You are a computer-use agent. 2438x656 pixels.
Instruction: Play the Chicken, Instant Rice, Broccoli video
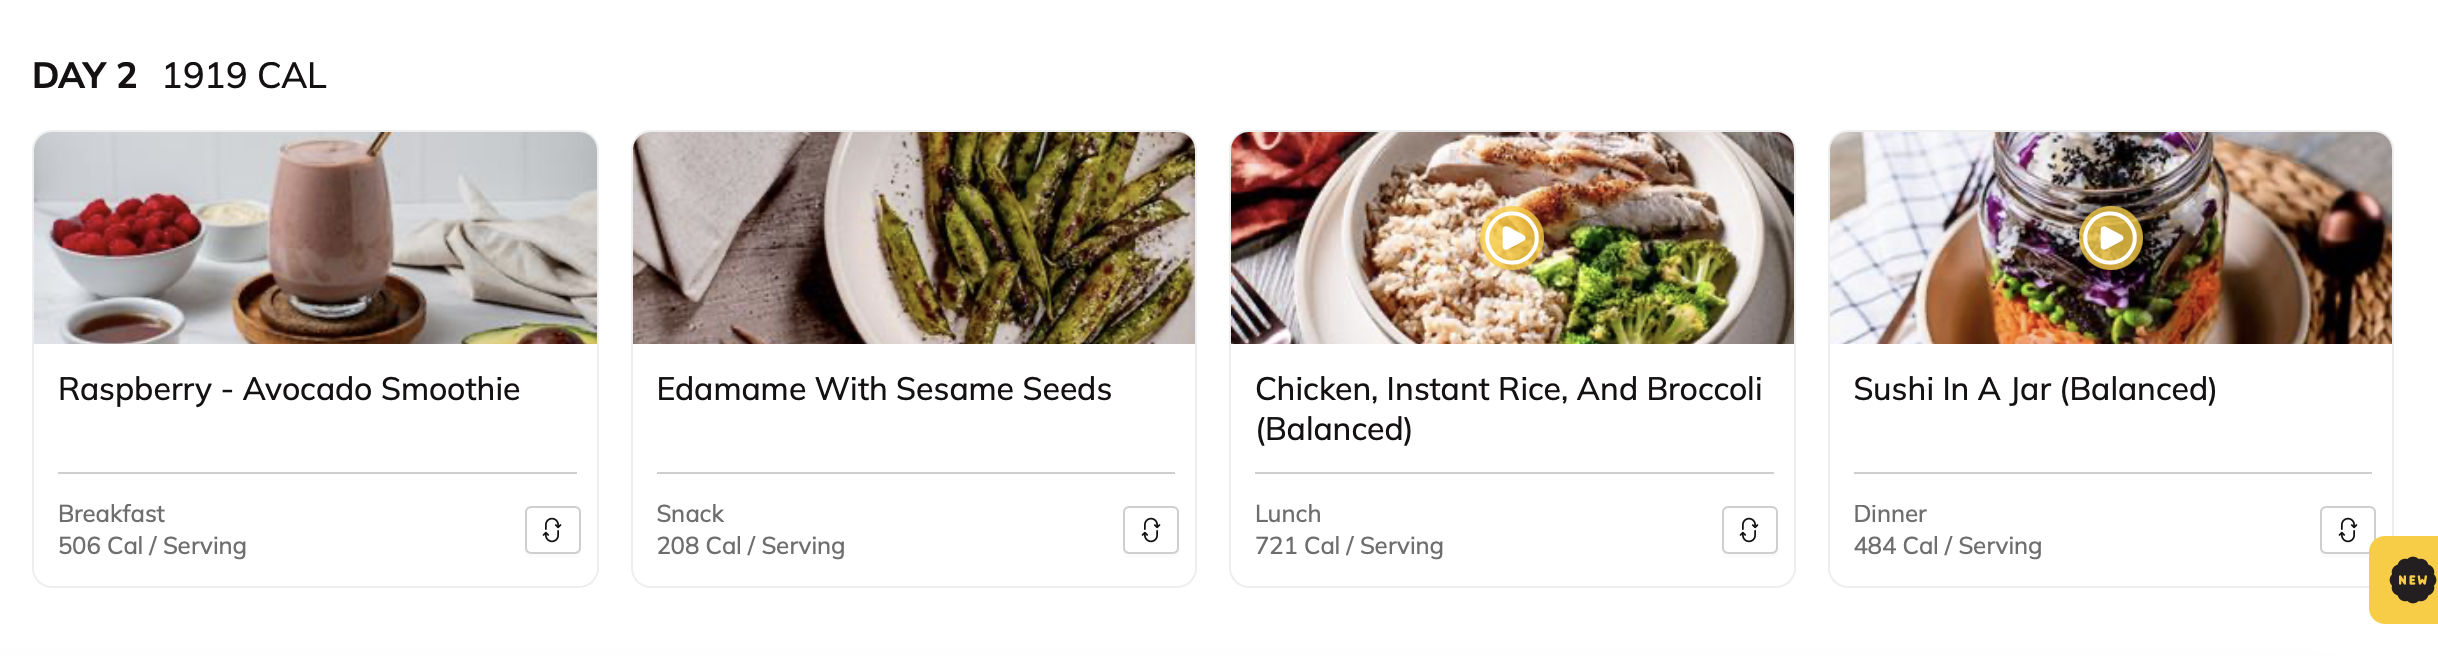pyautogui.click(x=1511, y=238)
